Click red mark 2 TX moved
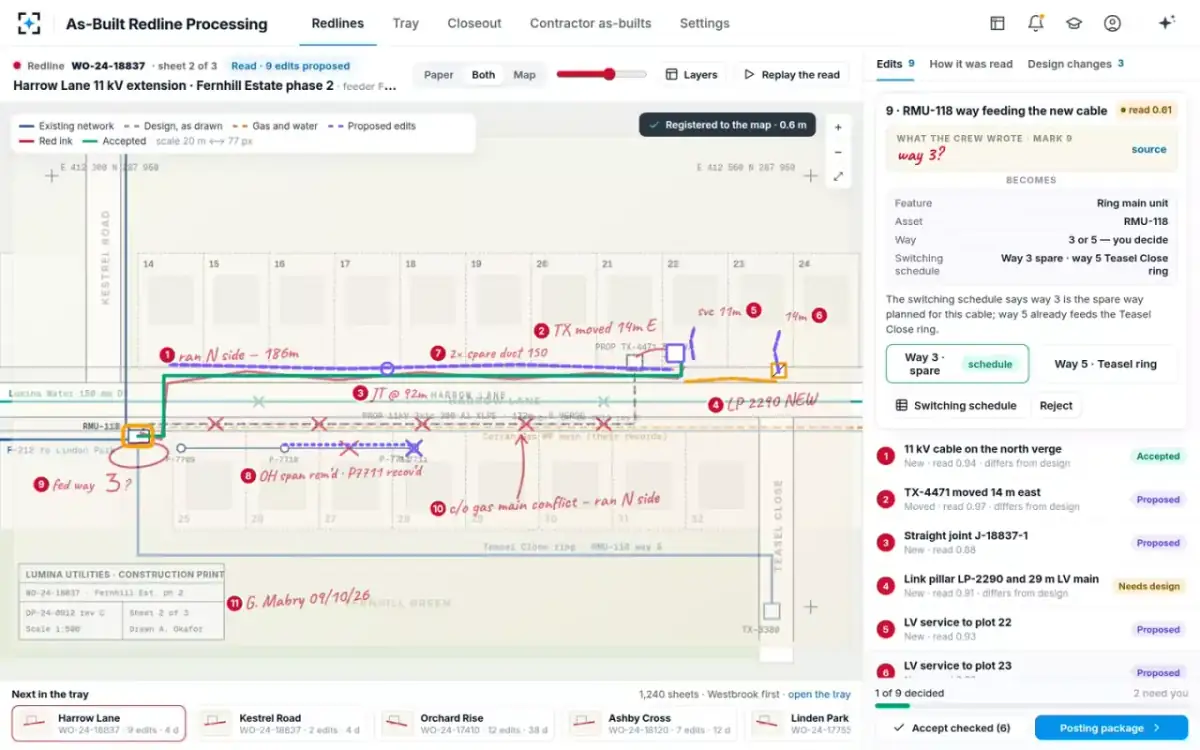Viewport: 1200px width, 750px height. [x=541, y=330]
